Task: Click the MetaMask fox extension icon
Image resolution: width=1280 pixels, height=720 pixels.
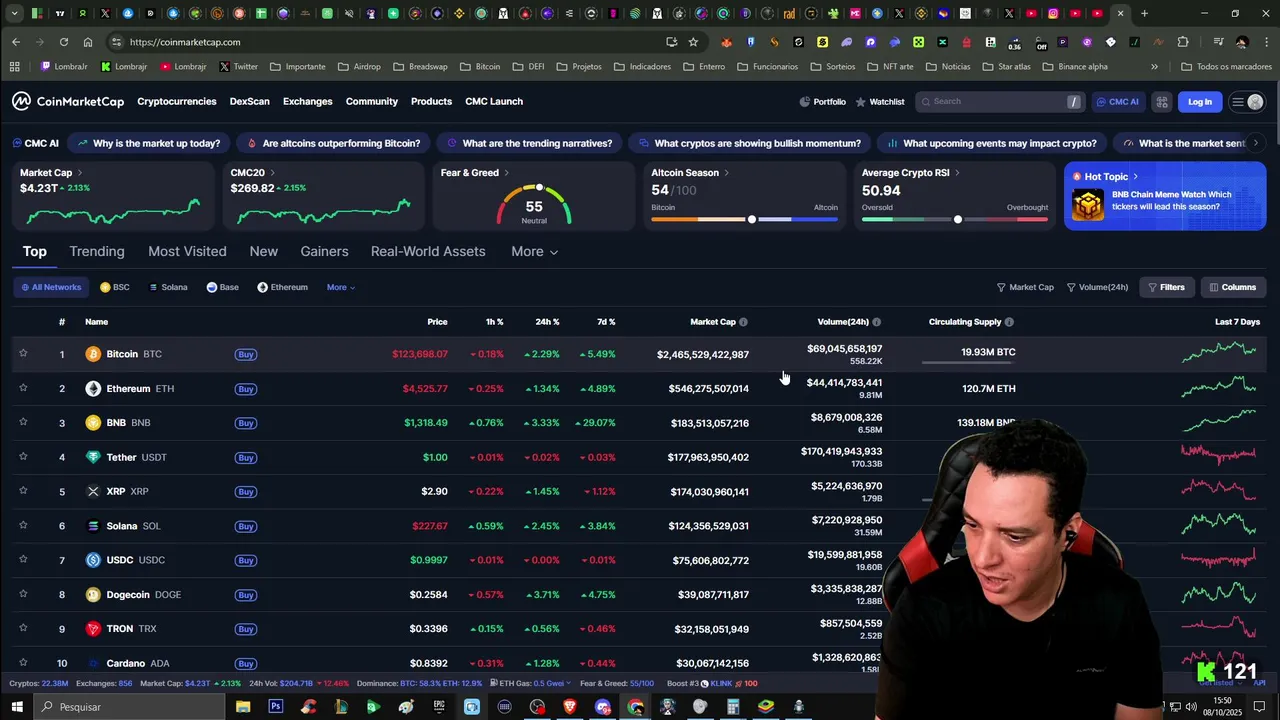Action: [726, 42]
